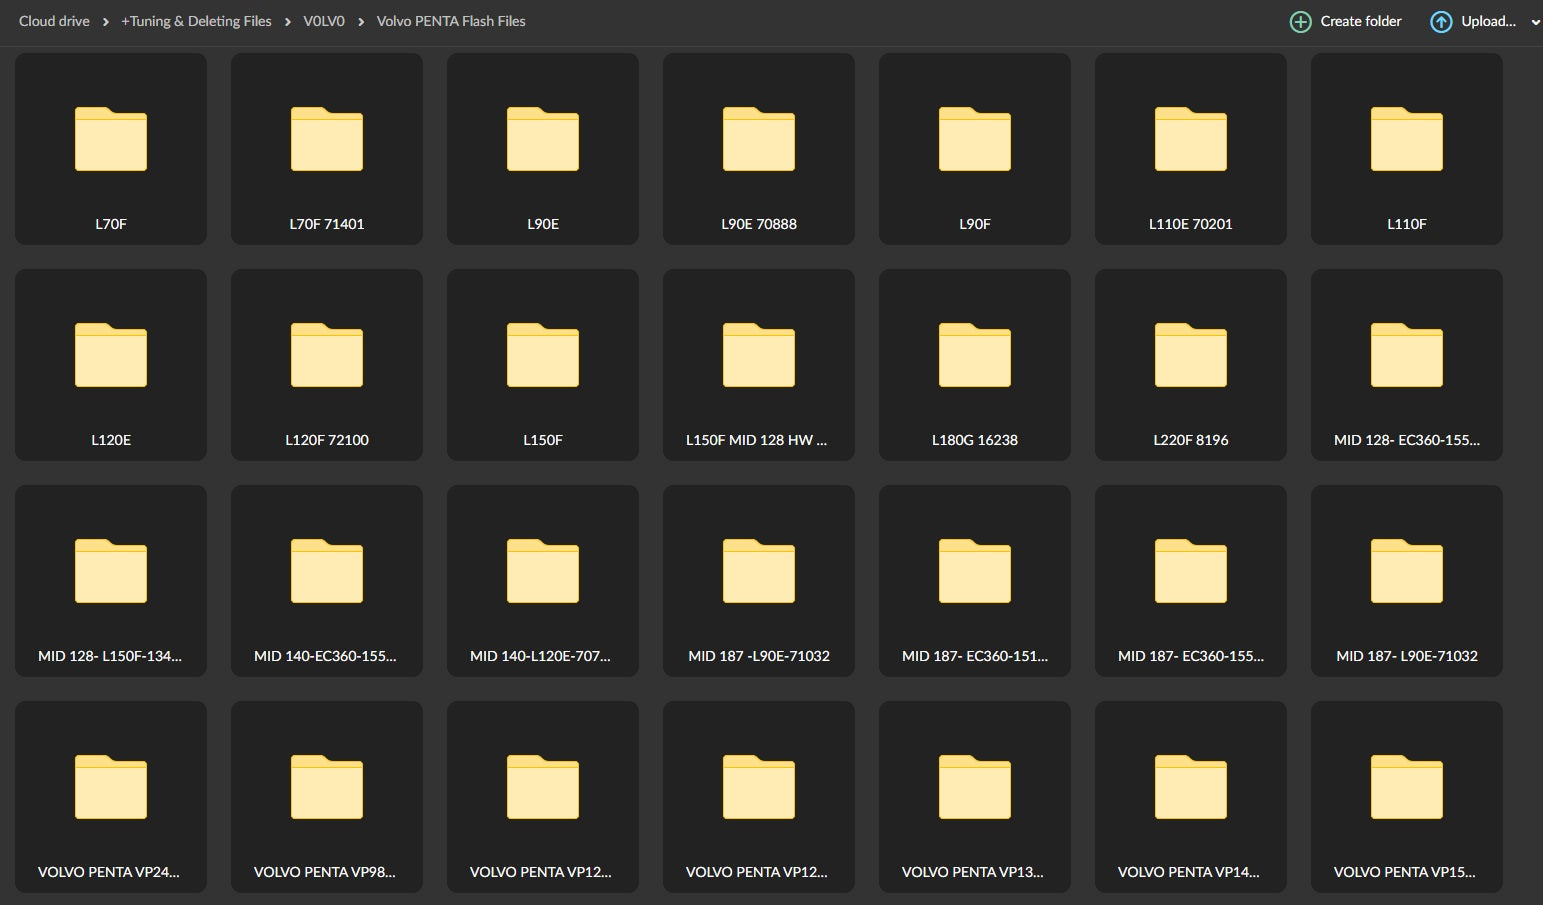Select the L90E 70888 folder icon
The image size is (1543, 905).
759,140
